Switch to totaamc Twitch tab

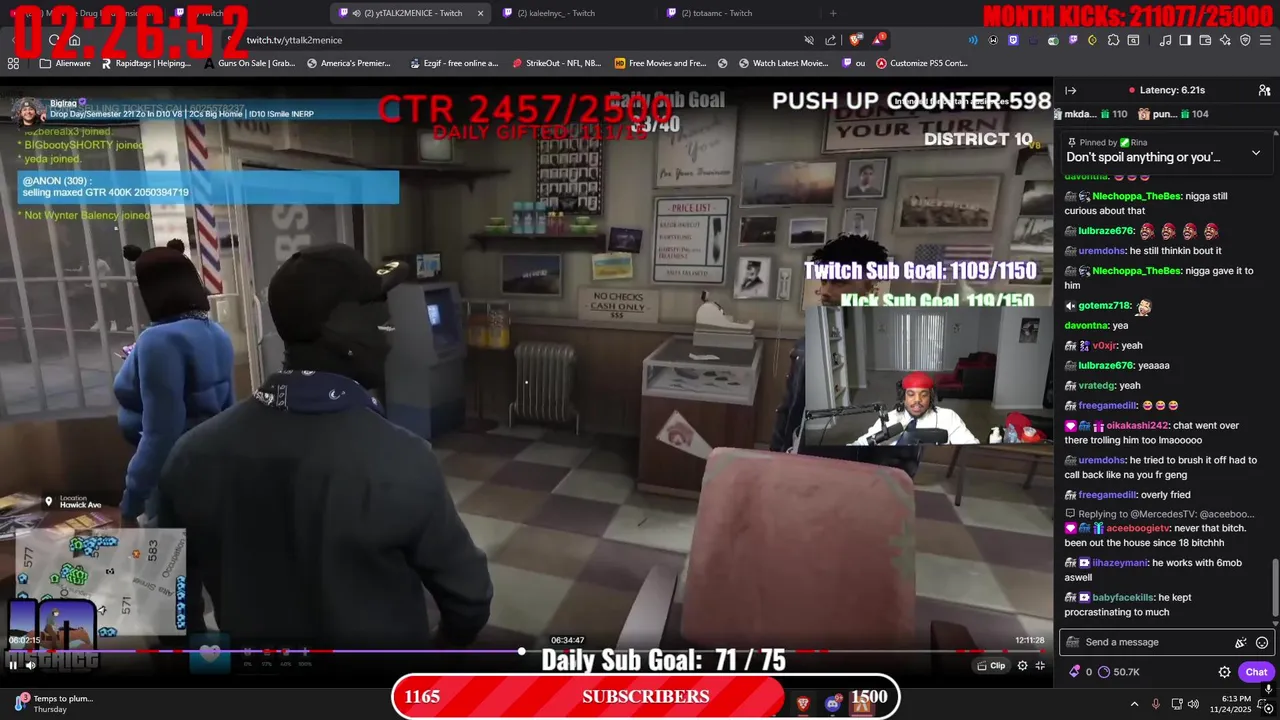click(716, 13)
